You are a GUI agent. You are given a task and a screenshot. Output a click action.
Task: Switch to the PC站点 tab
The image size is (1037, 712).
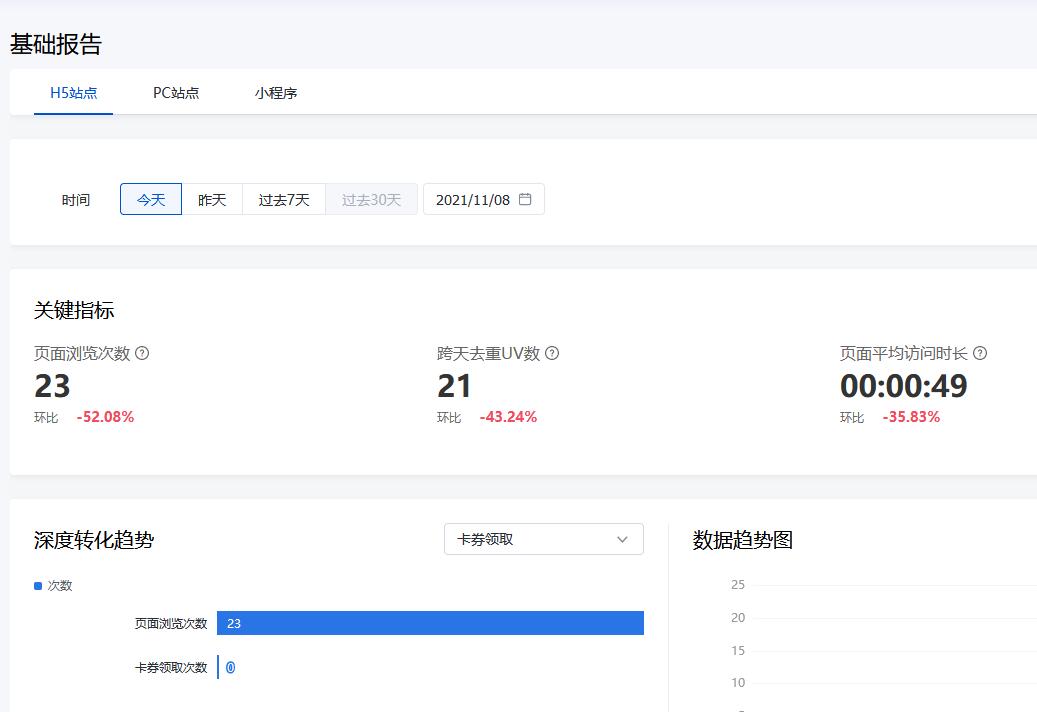(176, 93)
